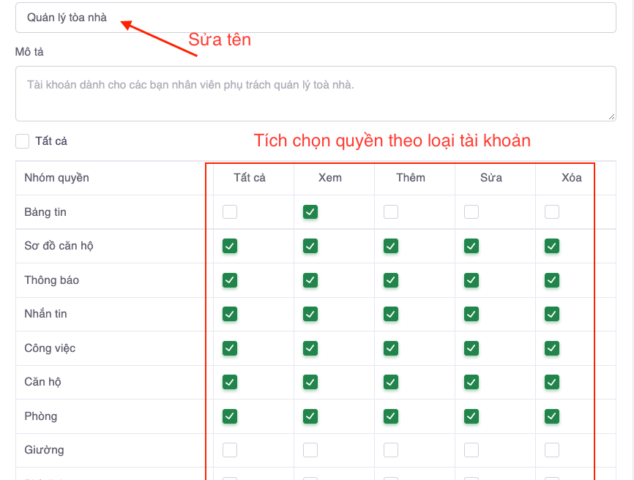Enable 'Sửa' permission for Bảng tin

pyautogui.click(x=471, y=212)
